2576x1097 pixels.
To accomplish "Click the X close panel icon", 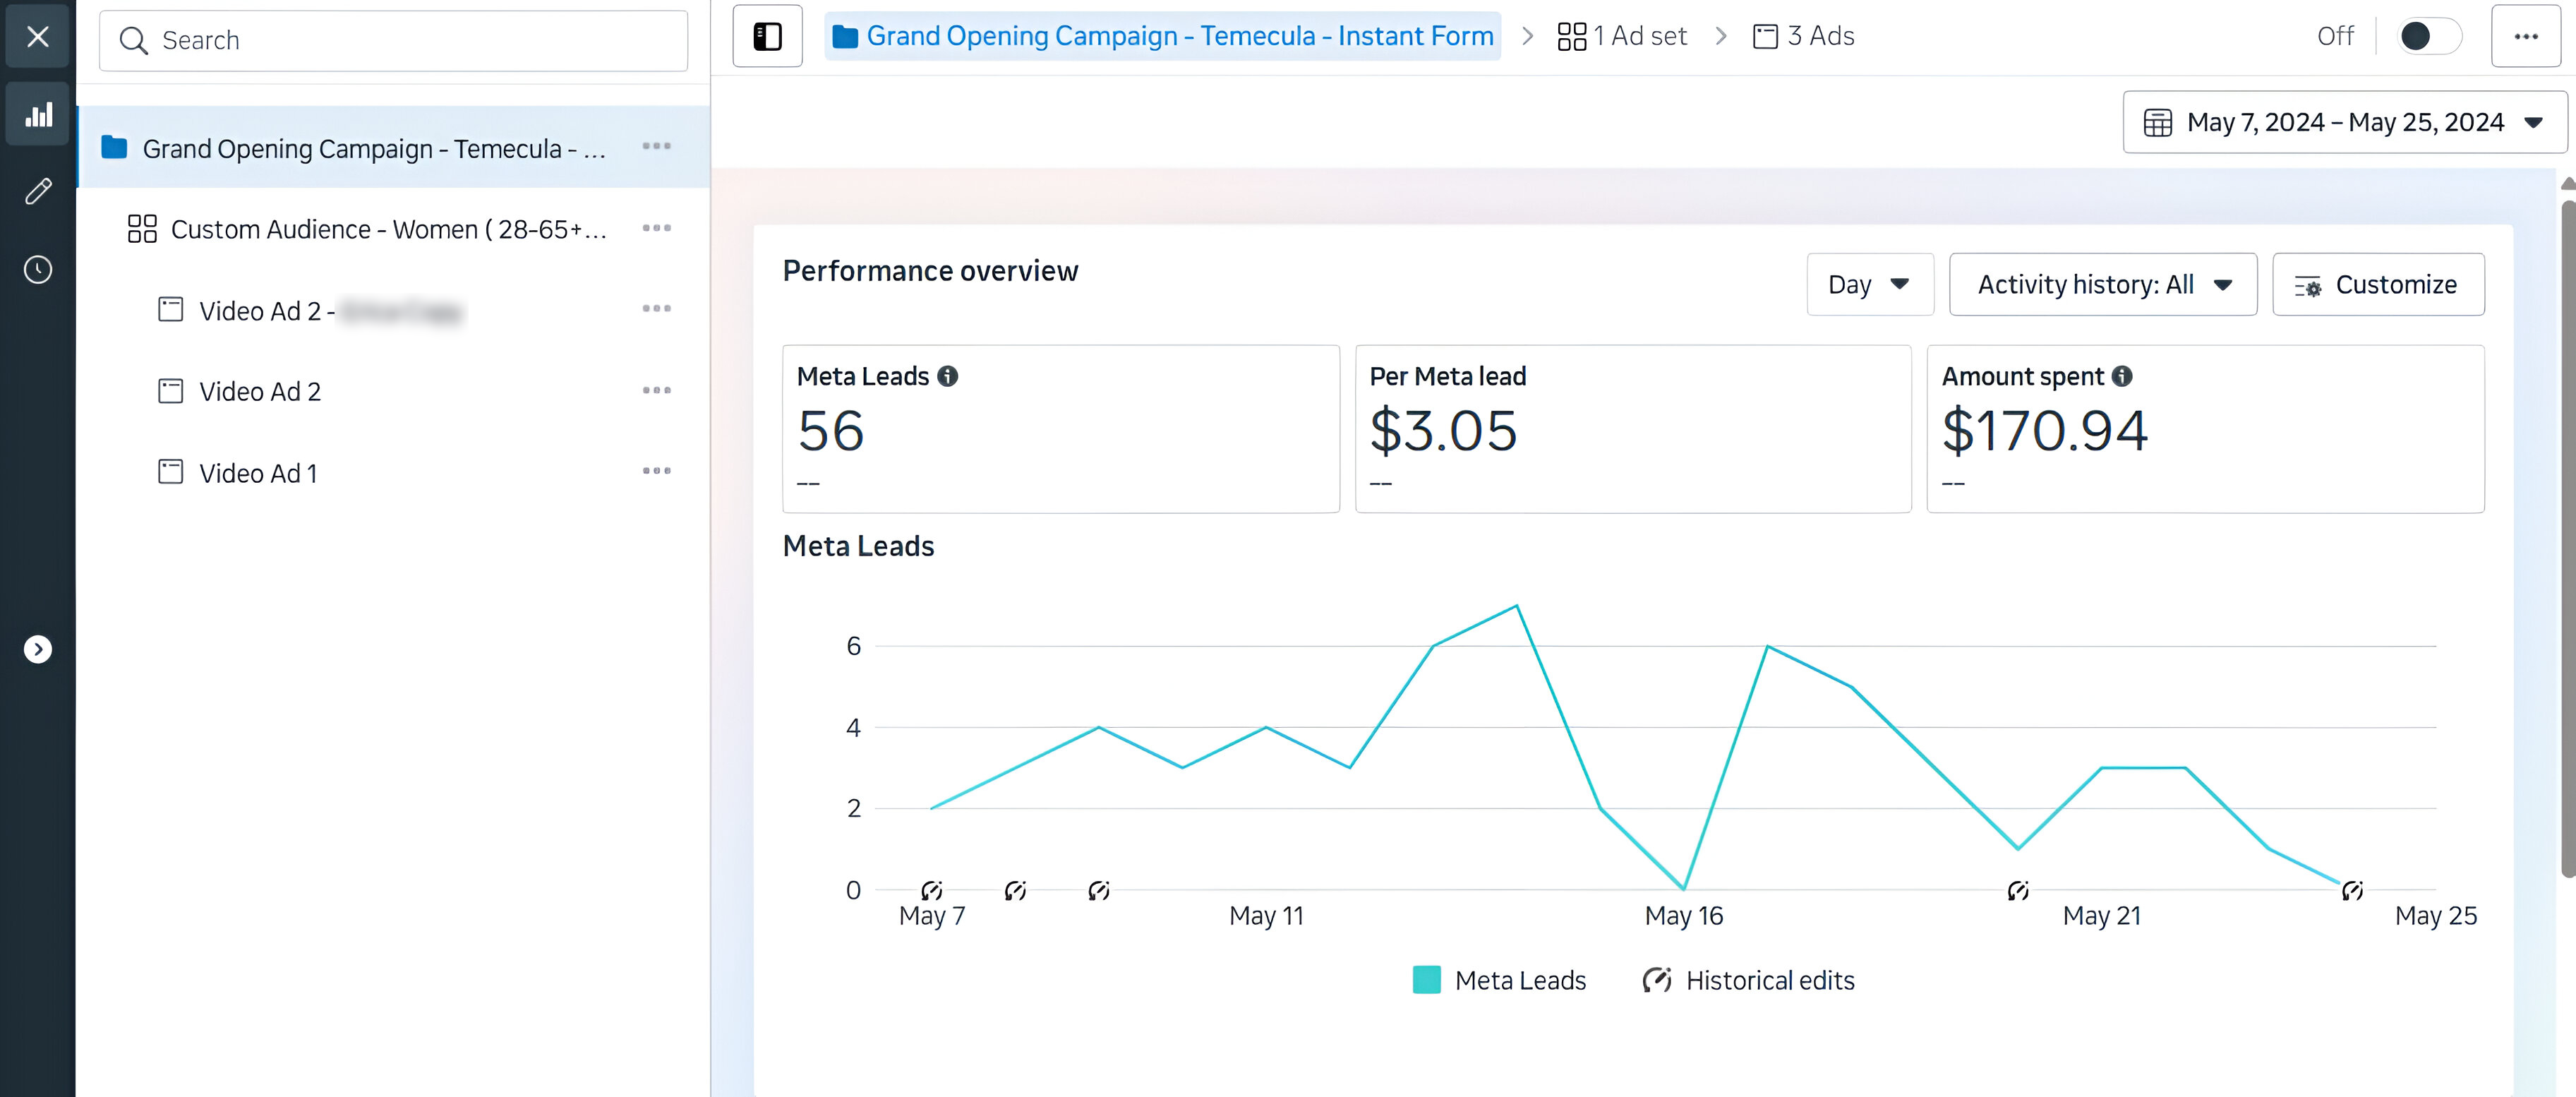I will (38, 37).
